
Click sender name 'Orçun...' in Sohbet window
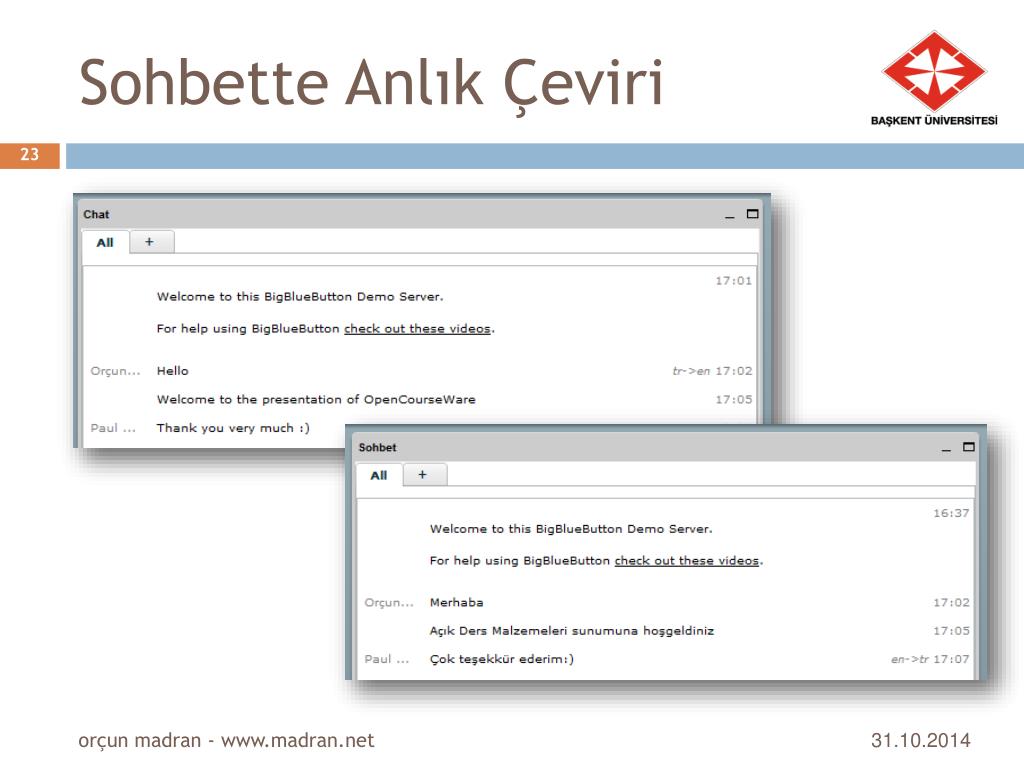[x=389, y=603]
